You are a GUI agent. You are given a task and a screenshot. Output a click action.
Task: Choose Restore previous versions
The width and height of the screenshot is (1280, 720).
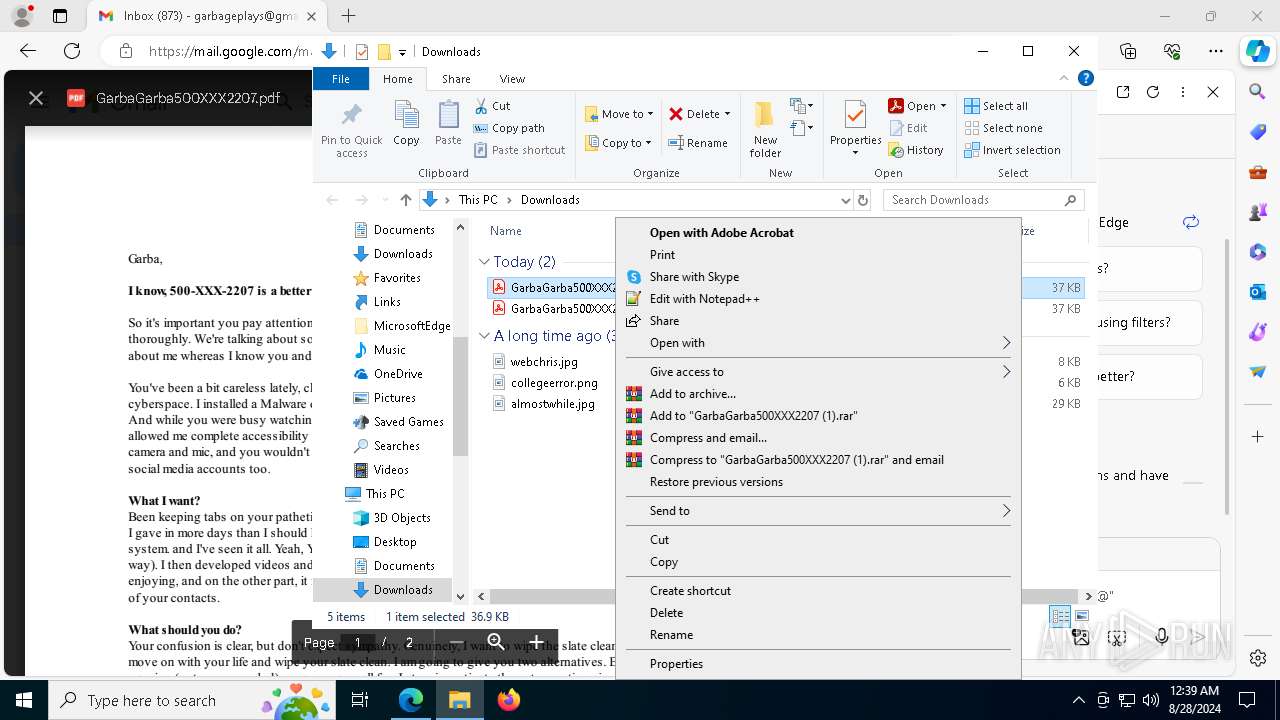(818, 482)
